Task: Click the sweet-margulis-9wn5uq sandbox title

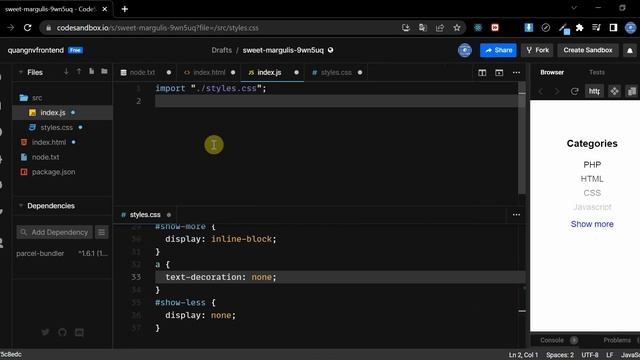Action: (283, 50)
